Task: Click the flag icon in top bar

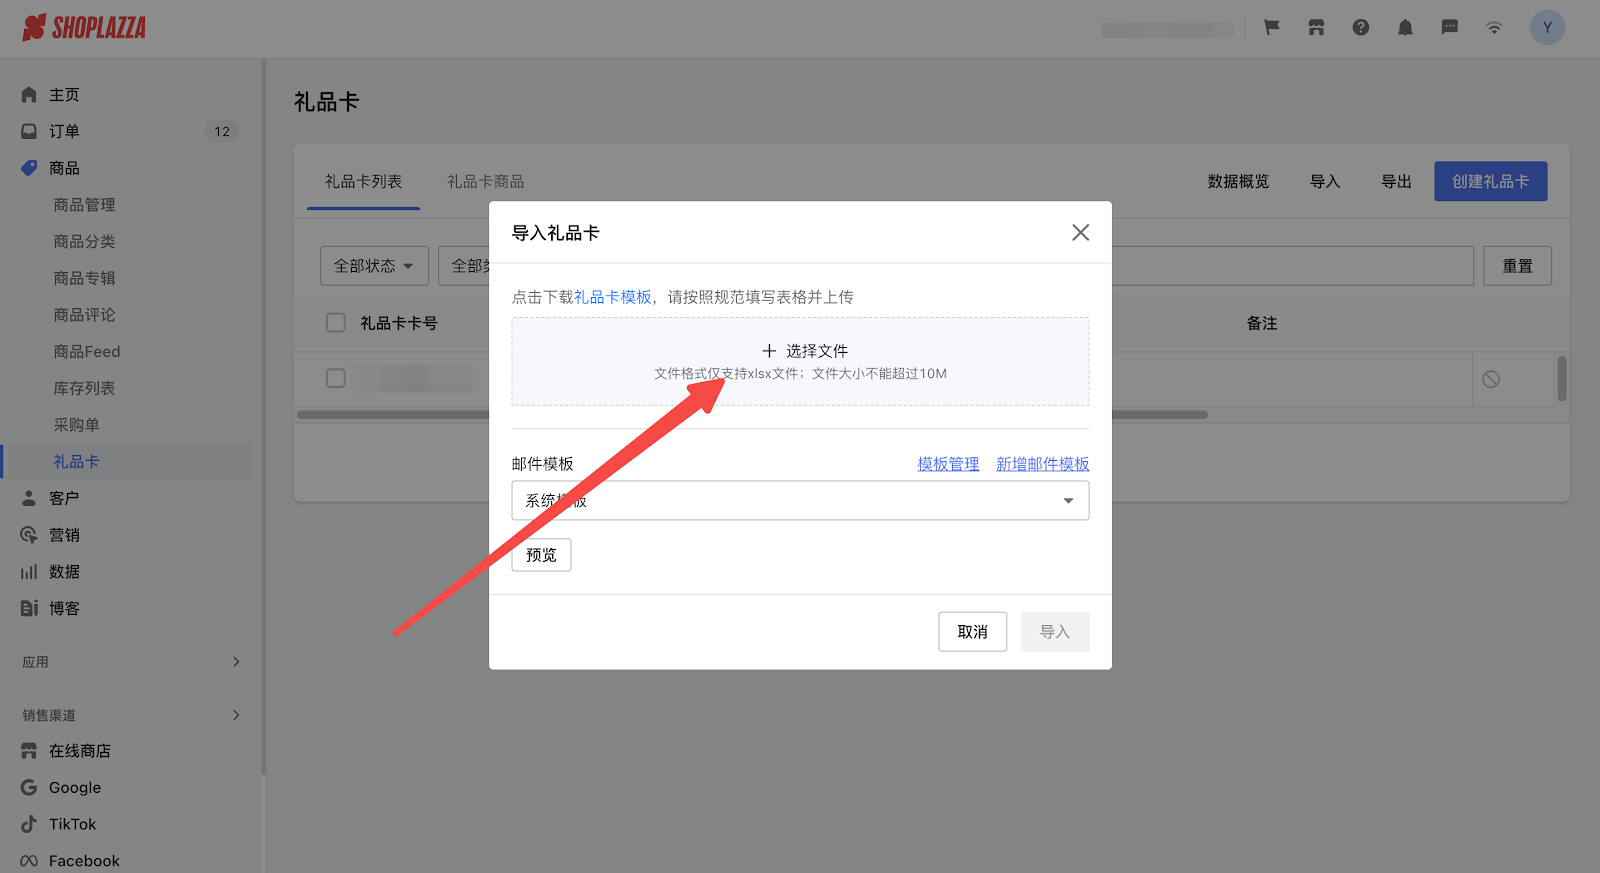Action: click(x=1272, y=28)
